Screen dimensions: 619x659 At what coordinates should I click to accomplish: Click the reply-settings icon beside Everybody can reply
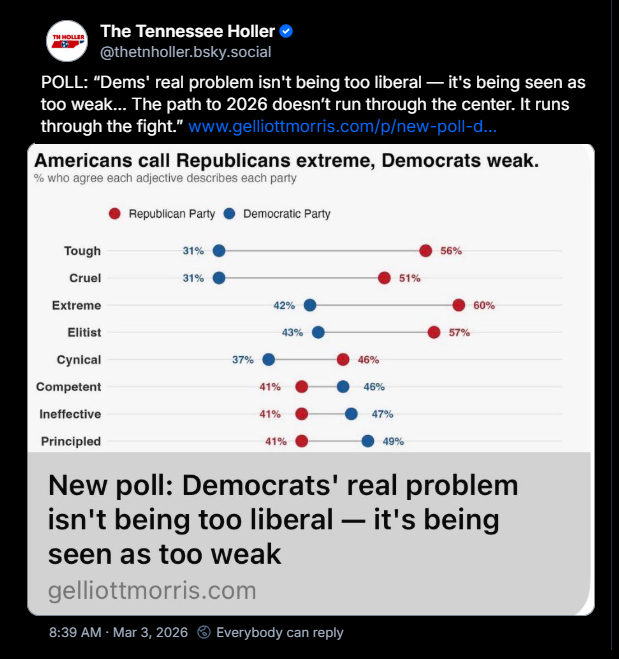[x=205, y=632]
